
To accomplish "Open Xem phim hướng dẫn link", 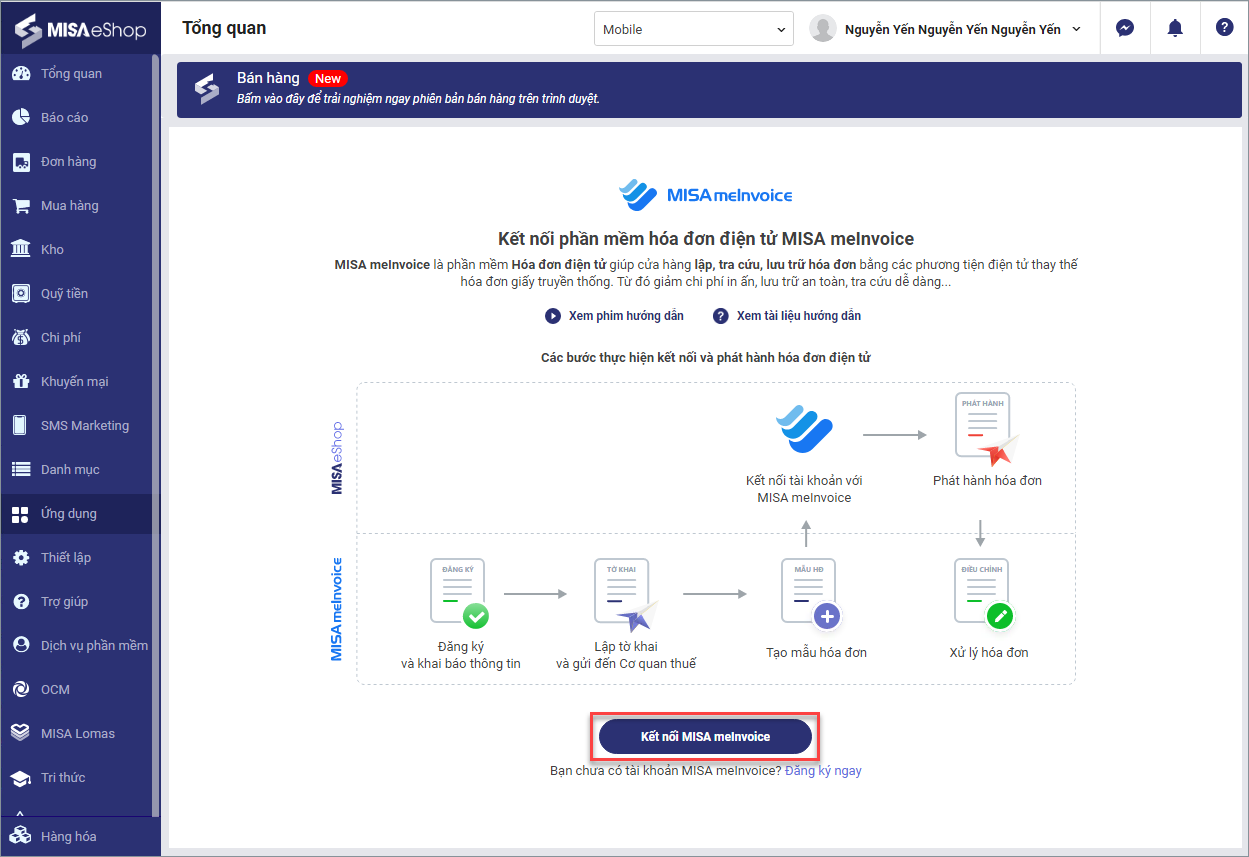I will click(626, 316).
